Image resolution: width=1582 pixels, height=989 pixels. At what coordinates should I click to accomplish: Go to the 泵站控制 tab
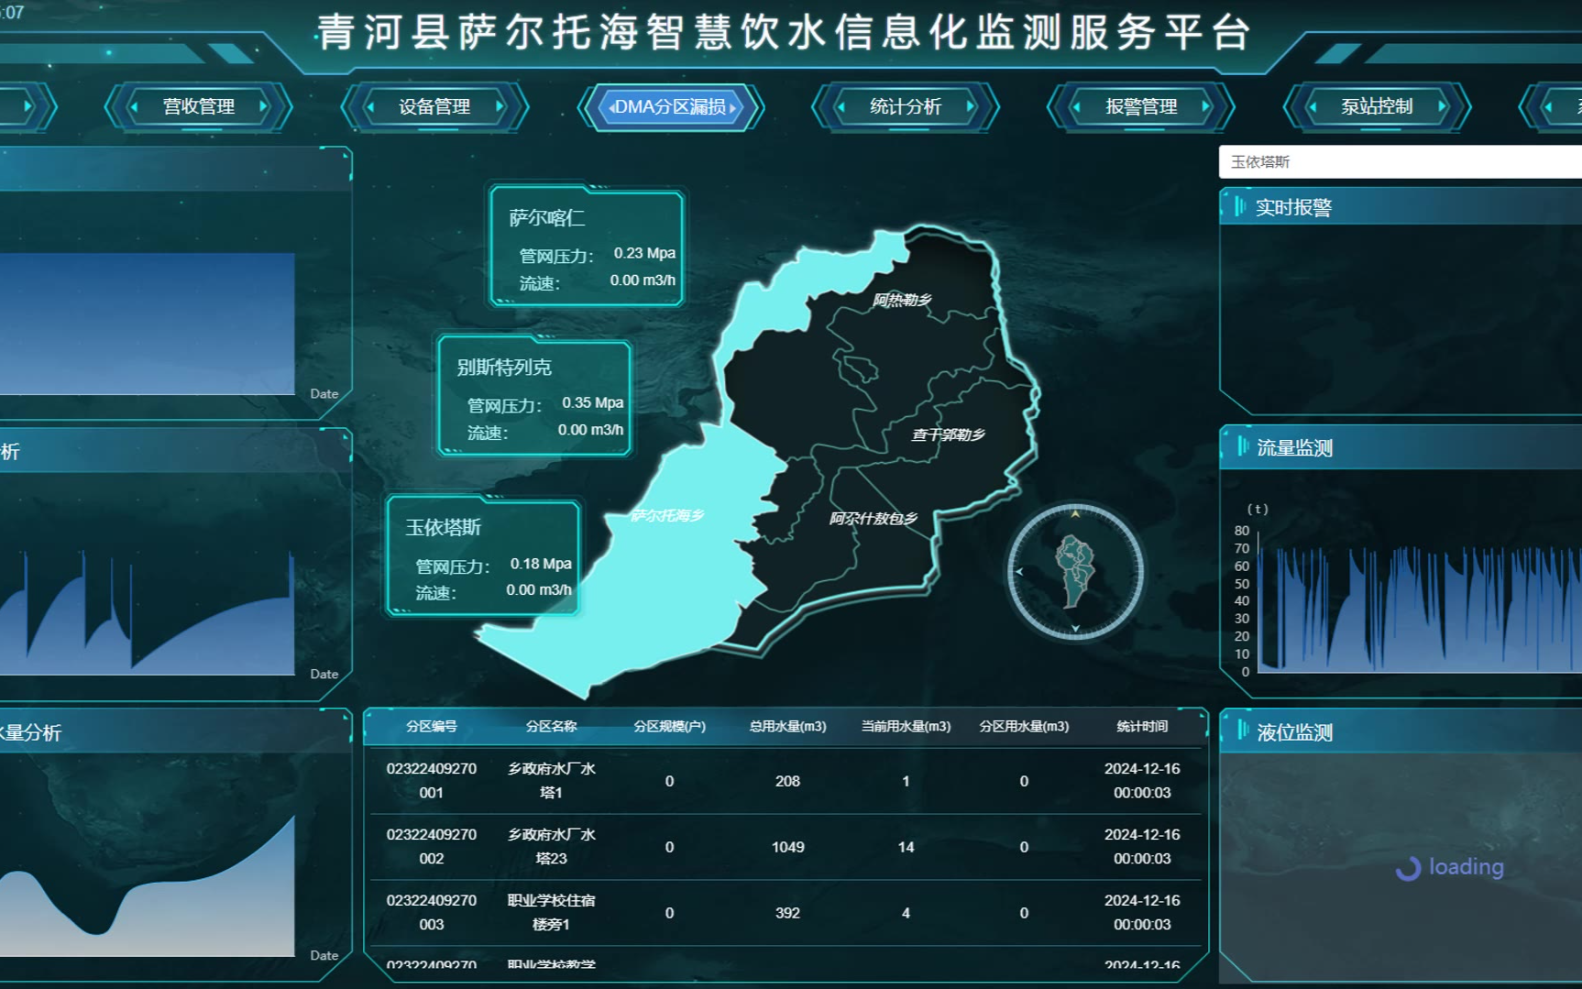1377,106
